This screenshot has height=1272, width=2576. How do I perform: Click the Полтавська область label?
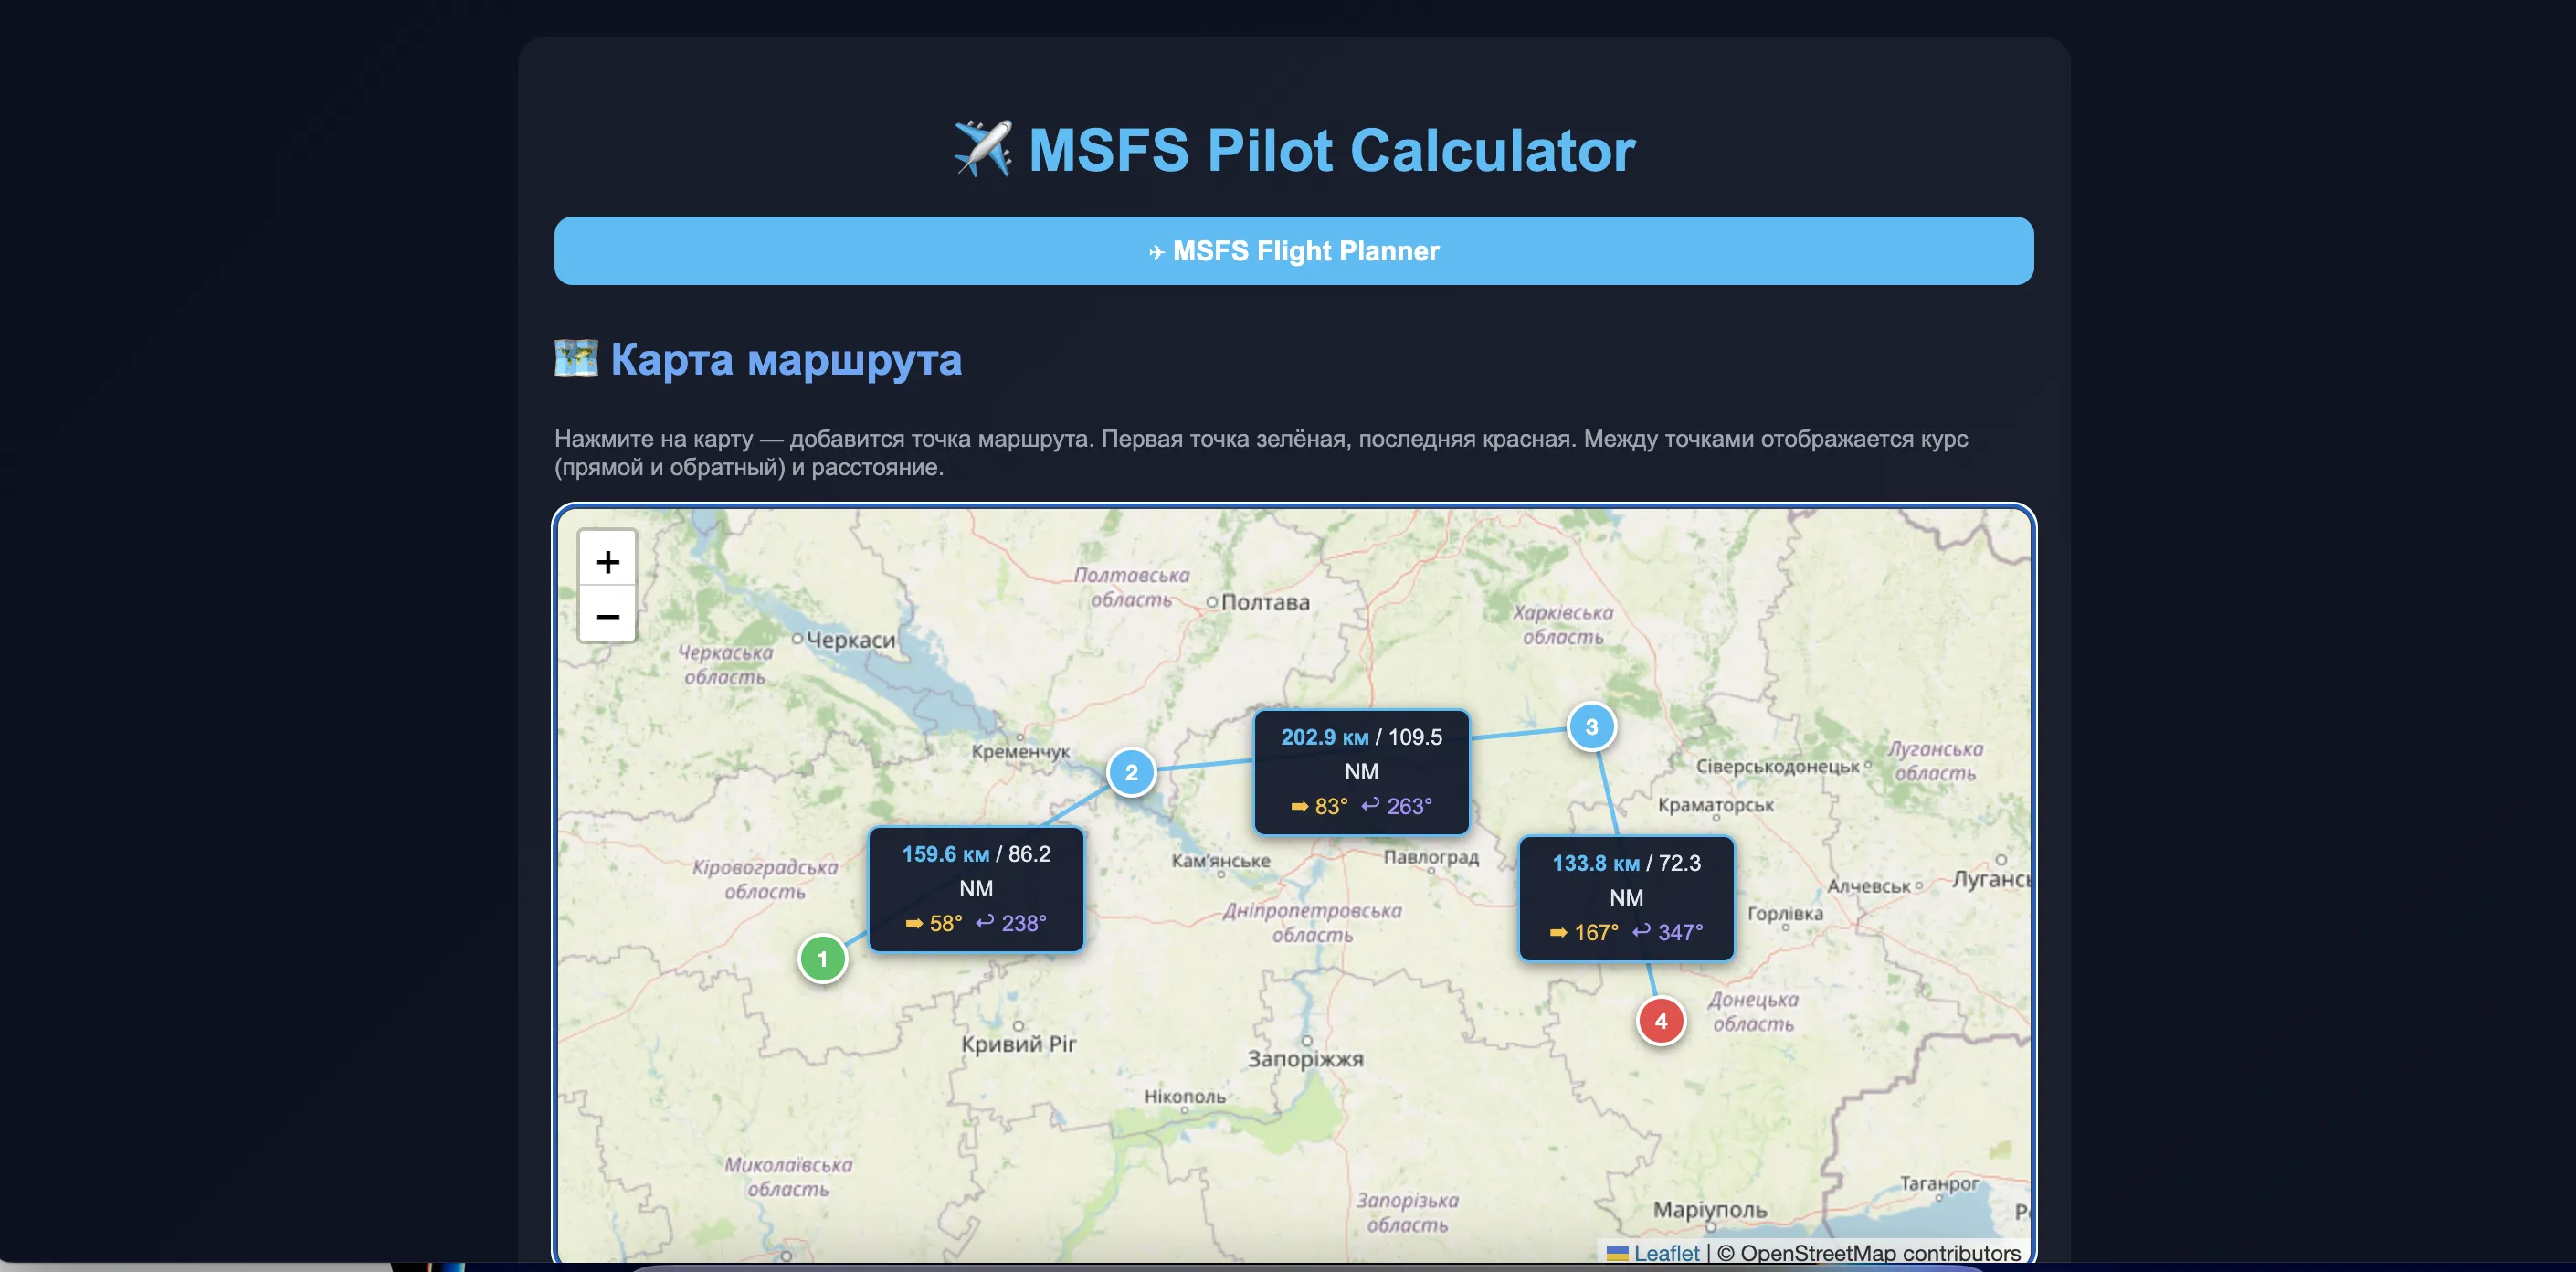coord(1131,587)
